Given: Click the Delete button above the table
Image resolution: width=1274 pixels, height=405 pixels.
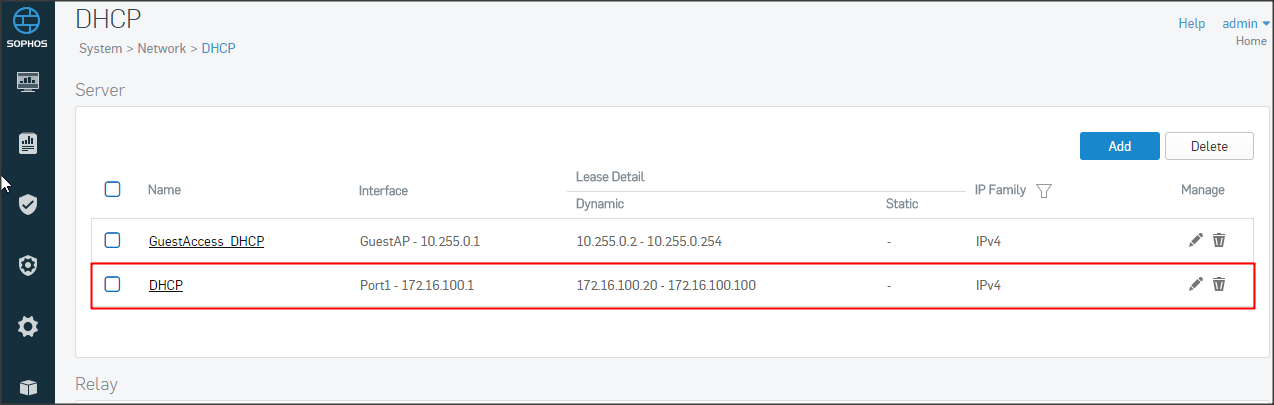Looking at the screenshot, I should coord(1208,146).
